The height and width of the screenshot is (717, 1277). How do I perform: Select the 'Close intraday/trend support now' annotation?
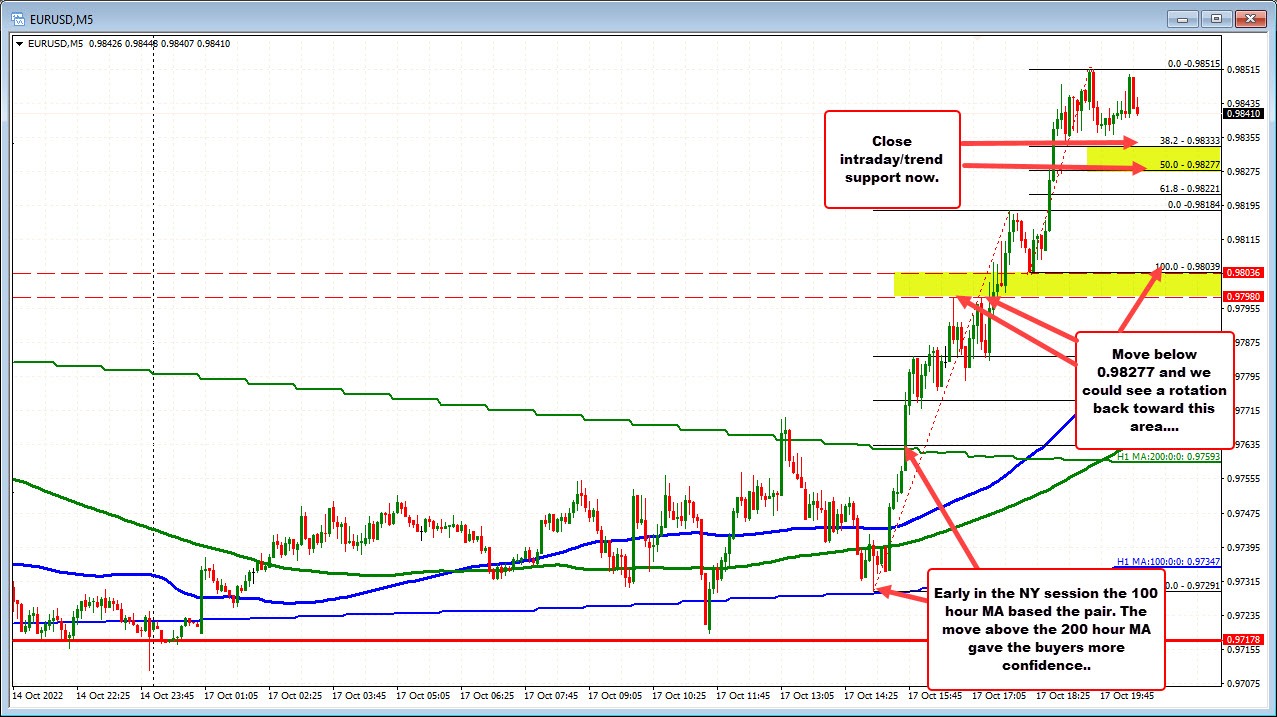point(890,159)
